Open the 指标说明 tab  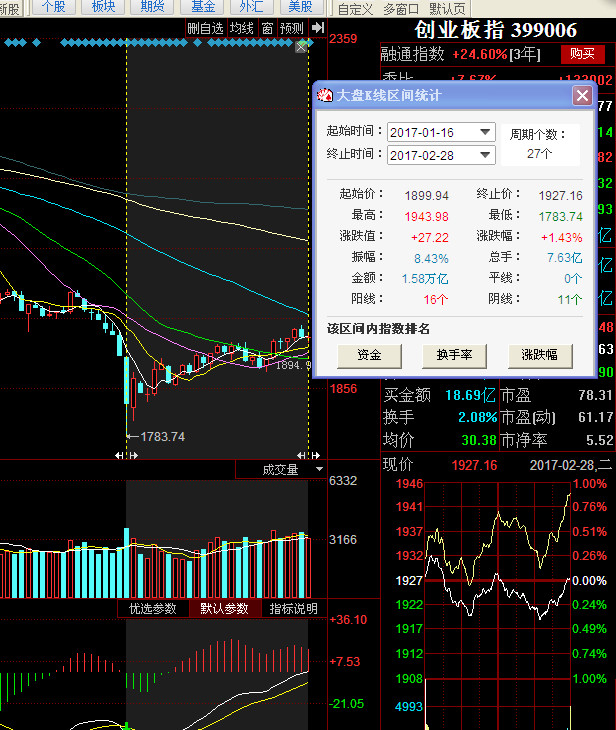tap(293, 609)
